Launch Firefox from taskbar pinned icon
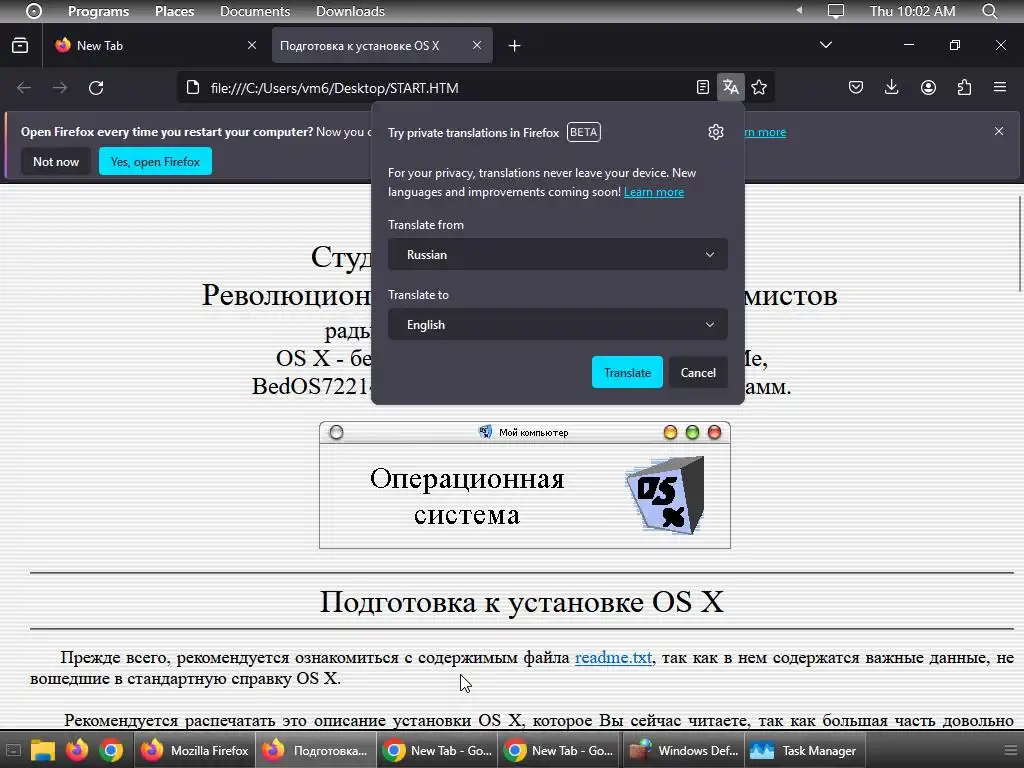Screen dimensions: 1024x768 click(76, 750)
